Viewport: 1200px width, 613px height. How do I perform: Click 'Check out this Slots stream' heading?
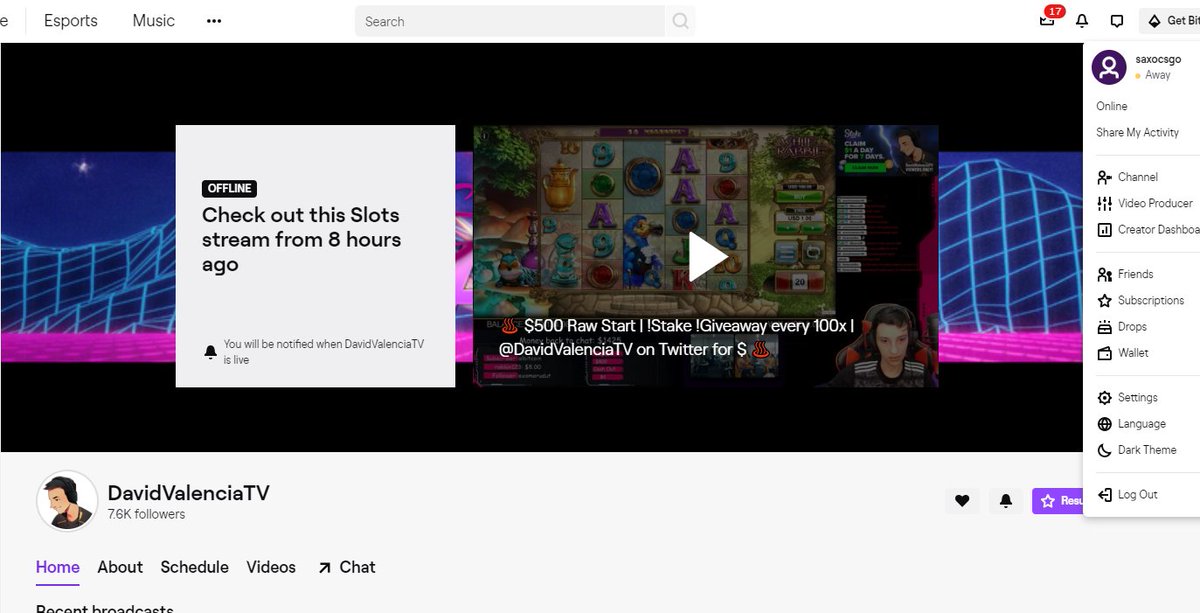[301, 240]
